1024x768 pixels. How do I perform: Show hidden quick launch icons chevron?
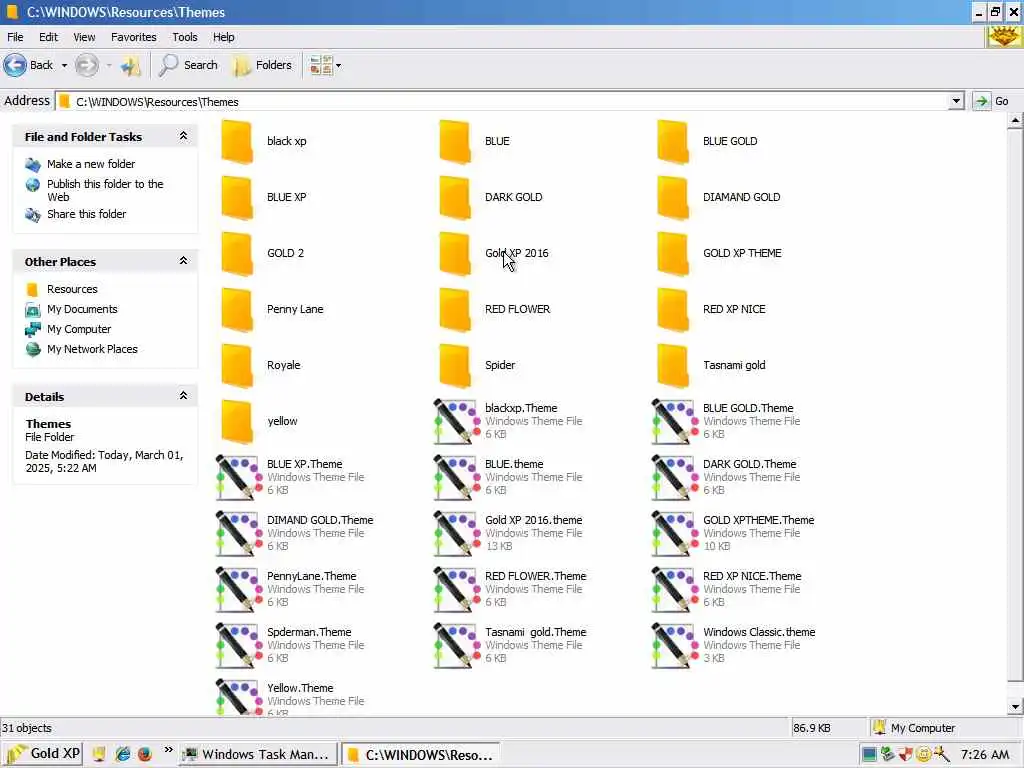point(168,750)
